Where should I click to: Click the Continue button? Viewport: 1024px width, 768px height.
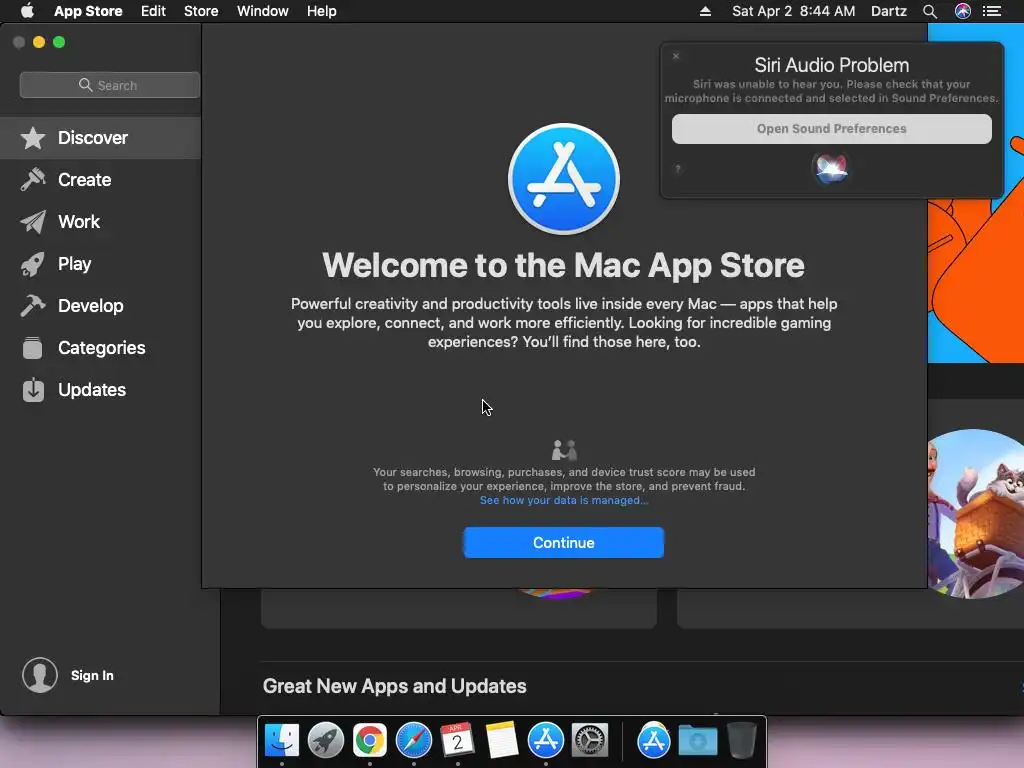pos(564,543)
